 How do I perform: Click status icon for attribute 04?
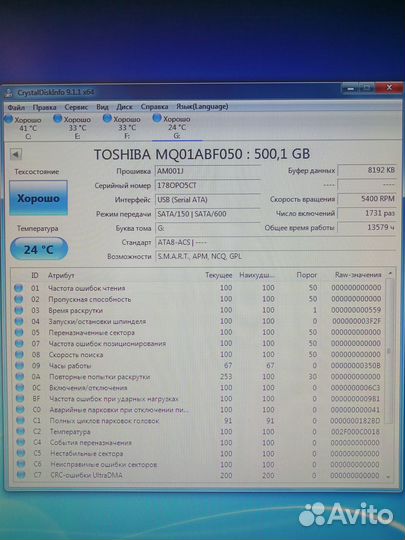coord(19,321)
